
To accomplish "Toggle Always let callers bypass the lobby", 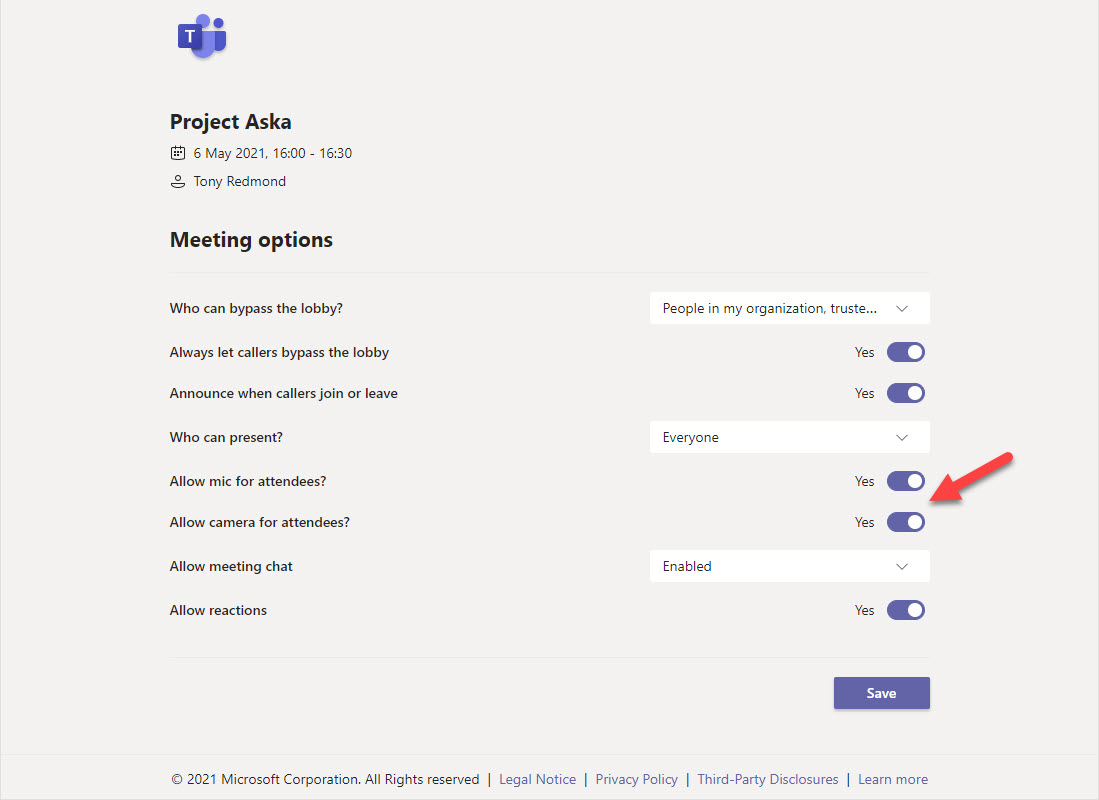I will pyautogui.click(x=906, y=352).
